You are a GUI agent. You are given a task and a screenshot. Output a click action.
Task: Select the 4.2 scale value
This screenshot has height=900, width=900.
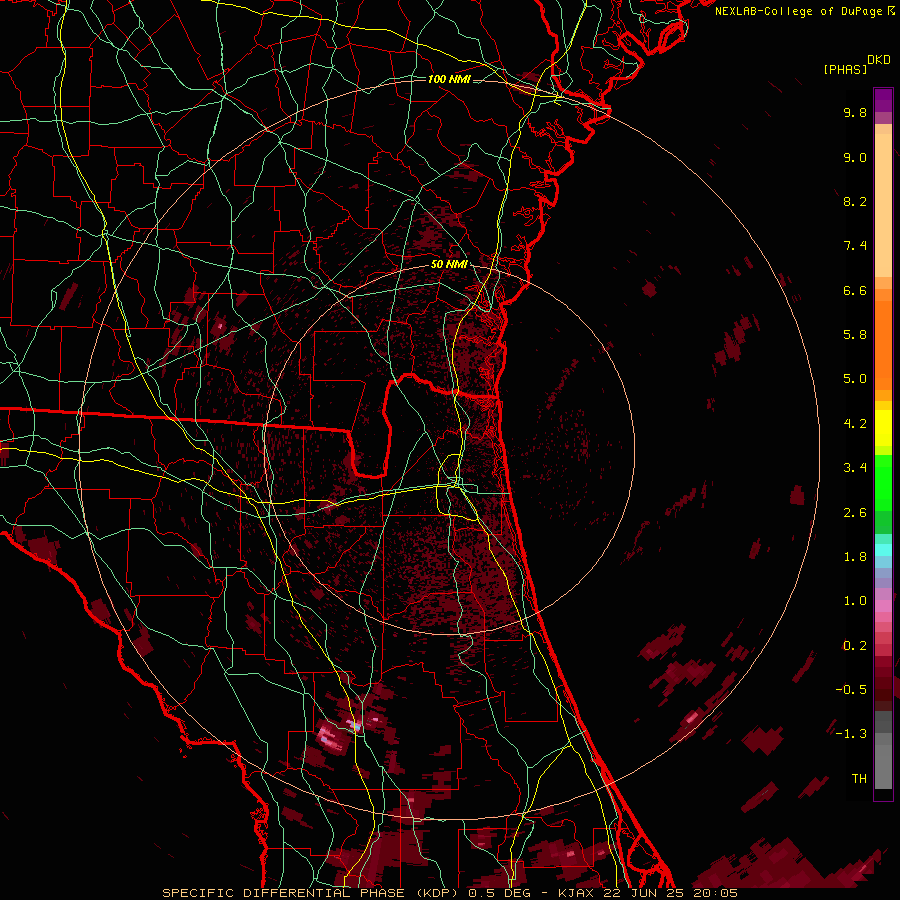(855, 424)
